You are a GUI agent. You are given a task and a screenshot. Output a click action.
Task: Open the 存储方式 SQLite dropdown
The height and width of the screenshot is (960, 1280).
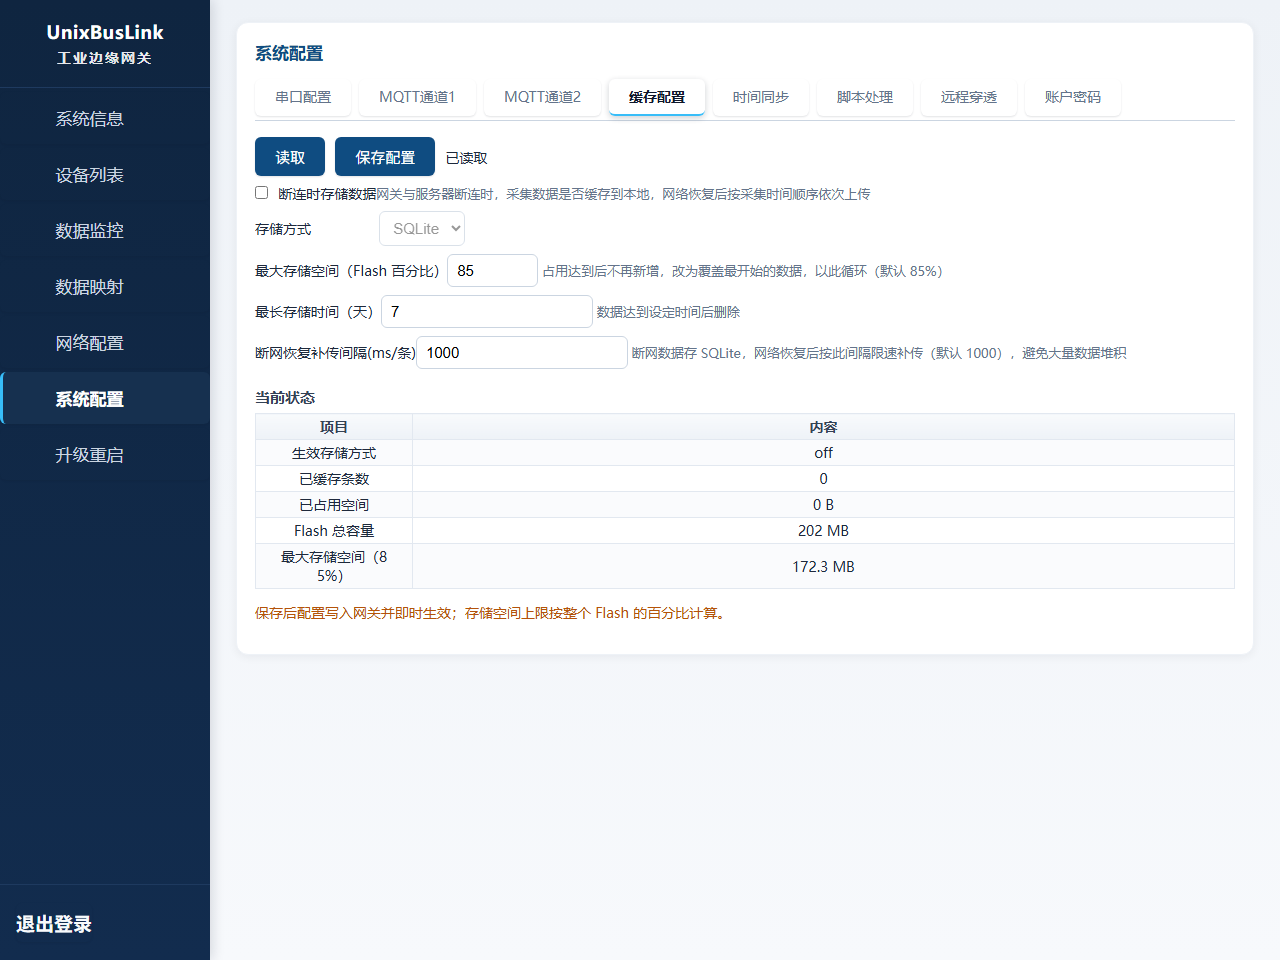(422, 229)
